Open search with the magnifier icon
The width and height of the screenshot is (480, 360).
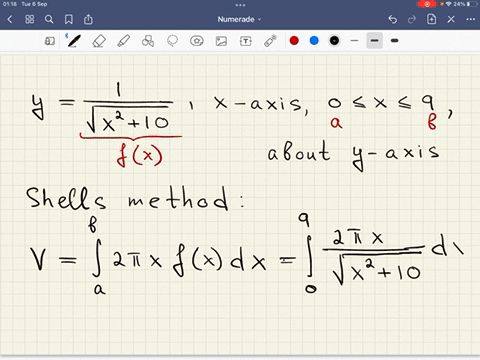click(49, 19)
